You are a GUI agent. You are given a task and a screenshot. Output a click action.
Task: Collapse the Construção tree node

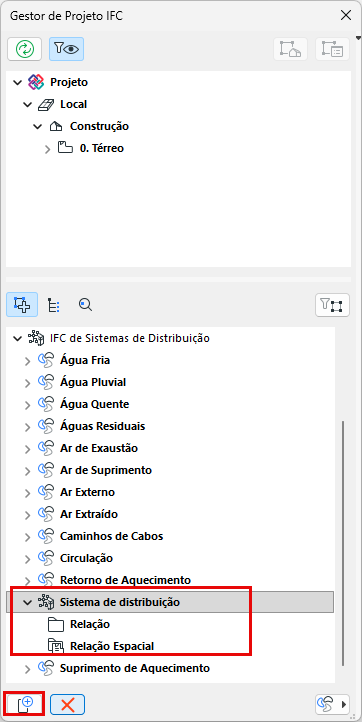38,127
